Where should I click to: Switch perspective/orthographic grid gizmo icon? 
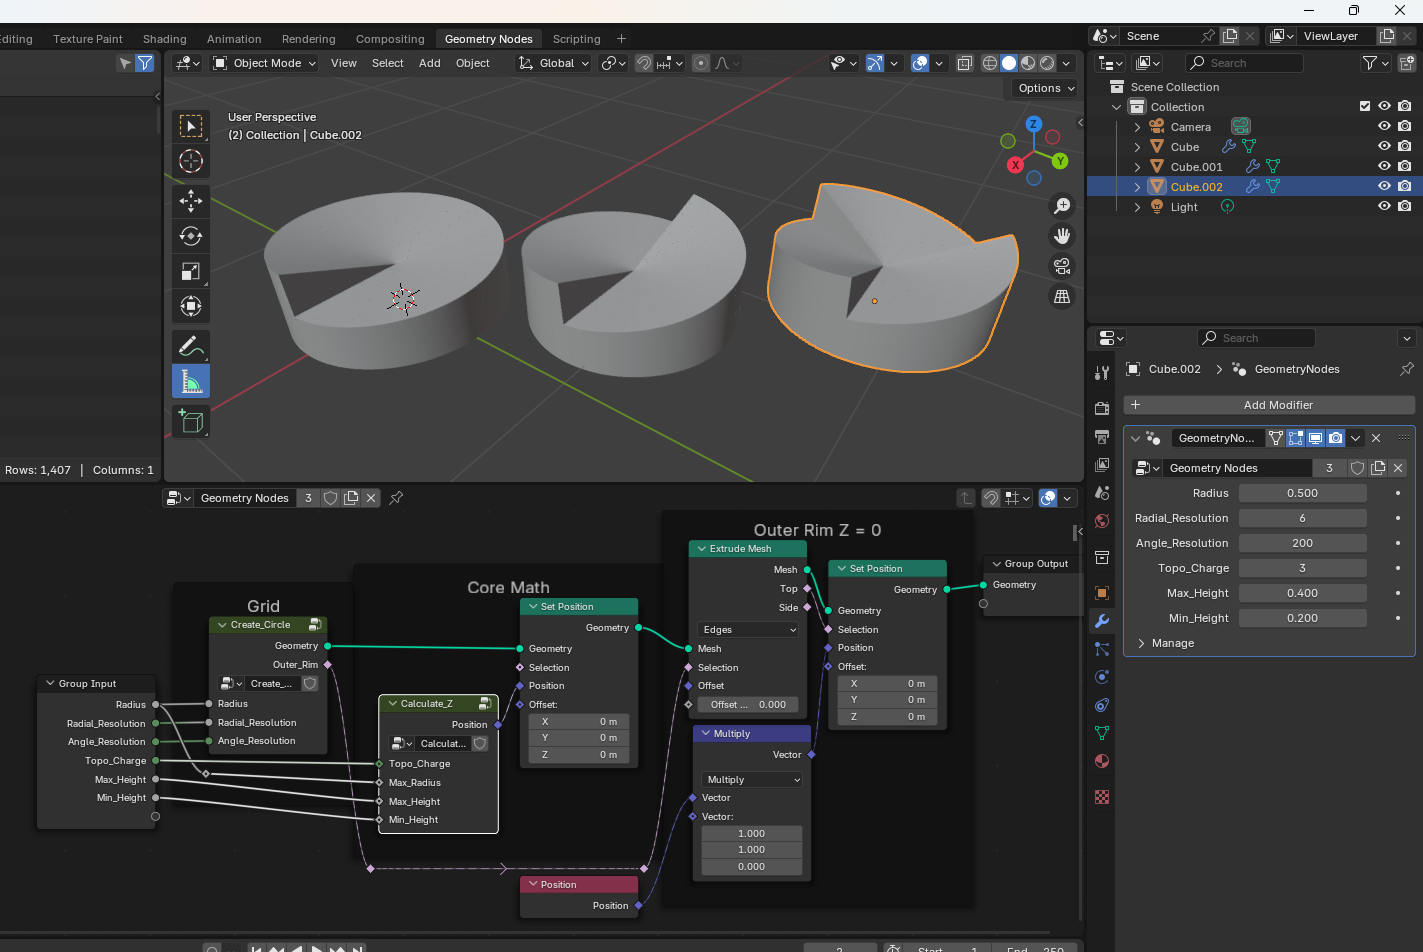point(1062,296)
